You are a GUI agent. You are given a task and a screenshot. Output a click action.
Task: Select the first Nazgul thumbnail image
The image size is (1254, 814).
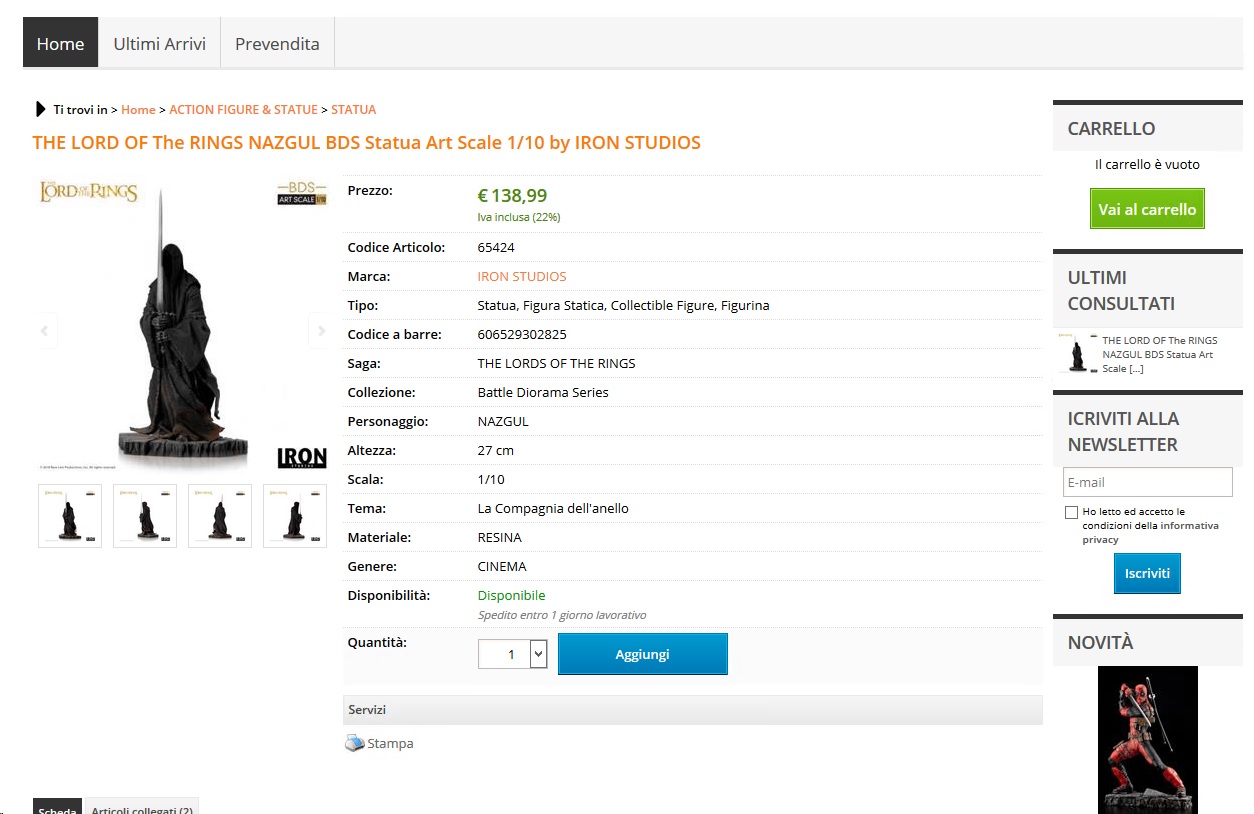point(70,516)
